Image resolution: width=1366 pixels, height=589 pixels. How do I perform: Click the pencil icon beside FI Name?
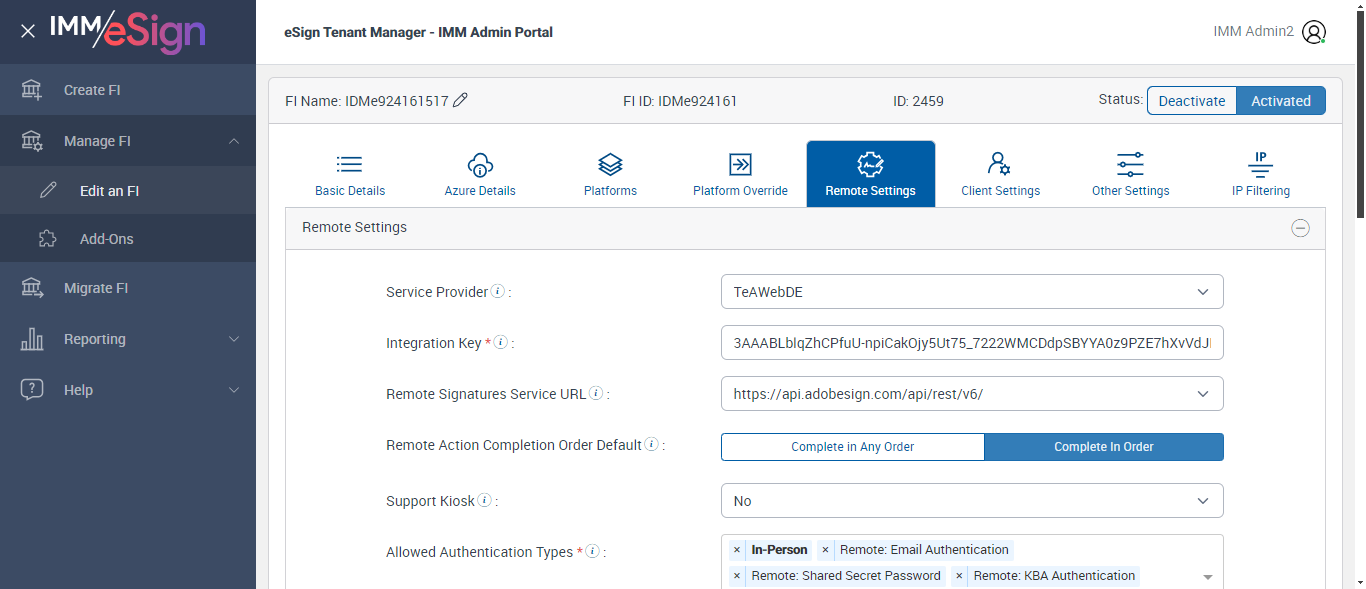pyautogui.click(x=460, y=100)
